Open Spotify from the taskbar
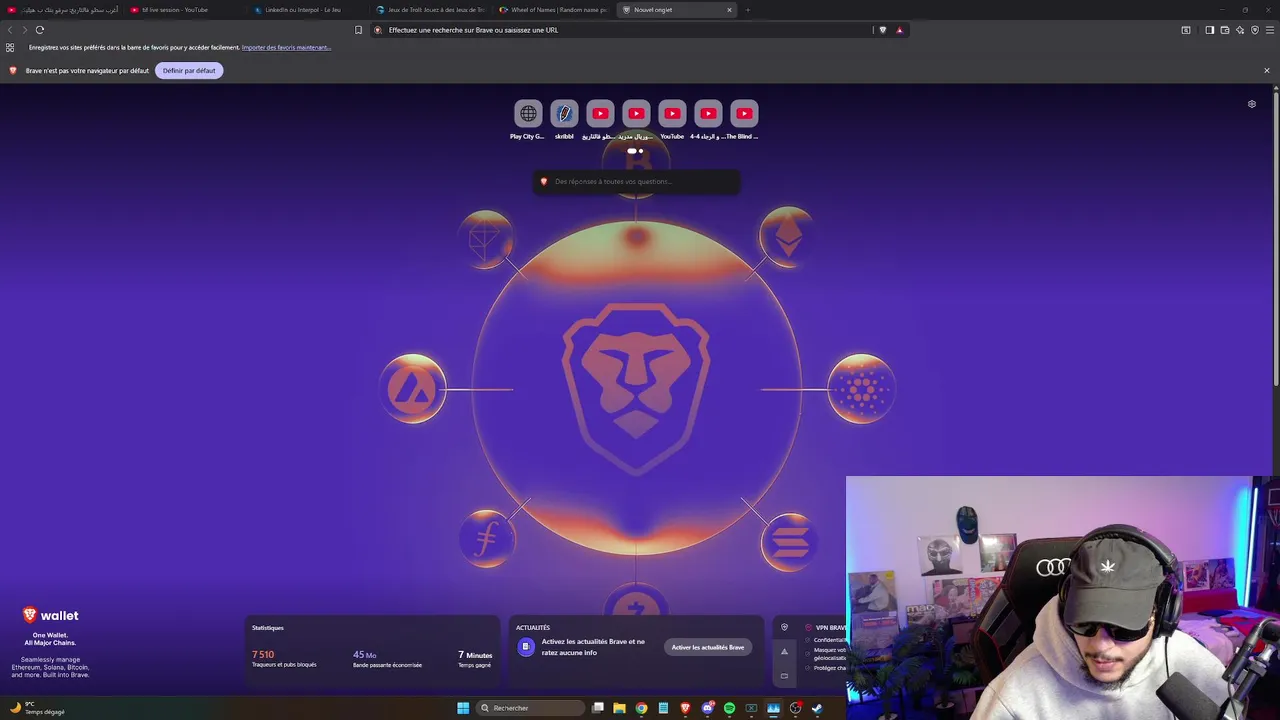 [x=729, y=708]
